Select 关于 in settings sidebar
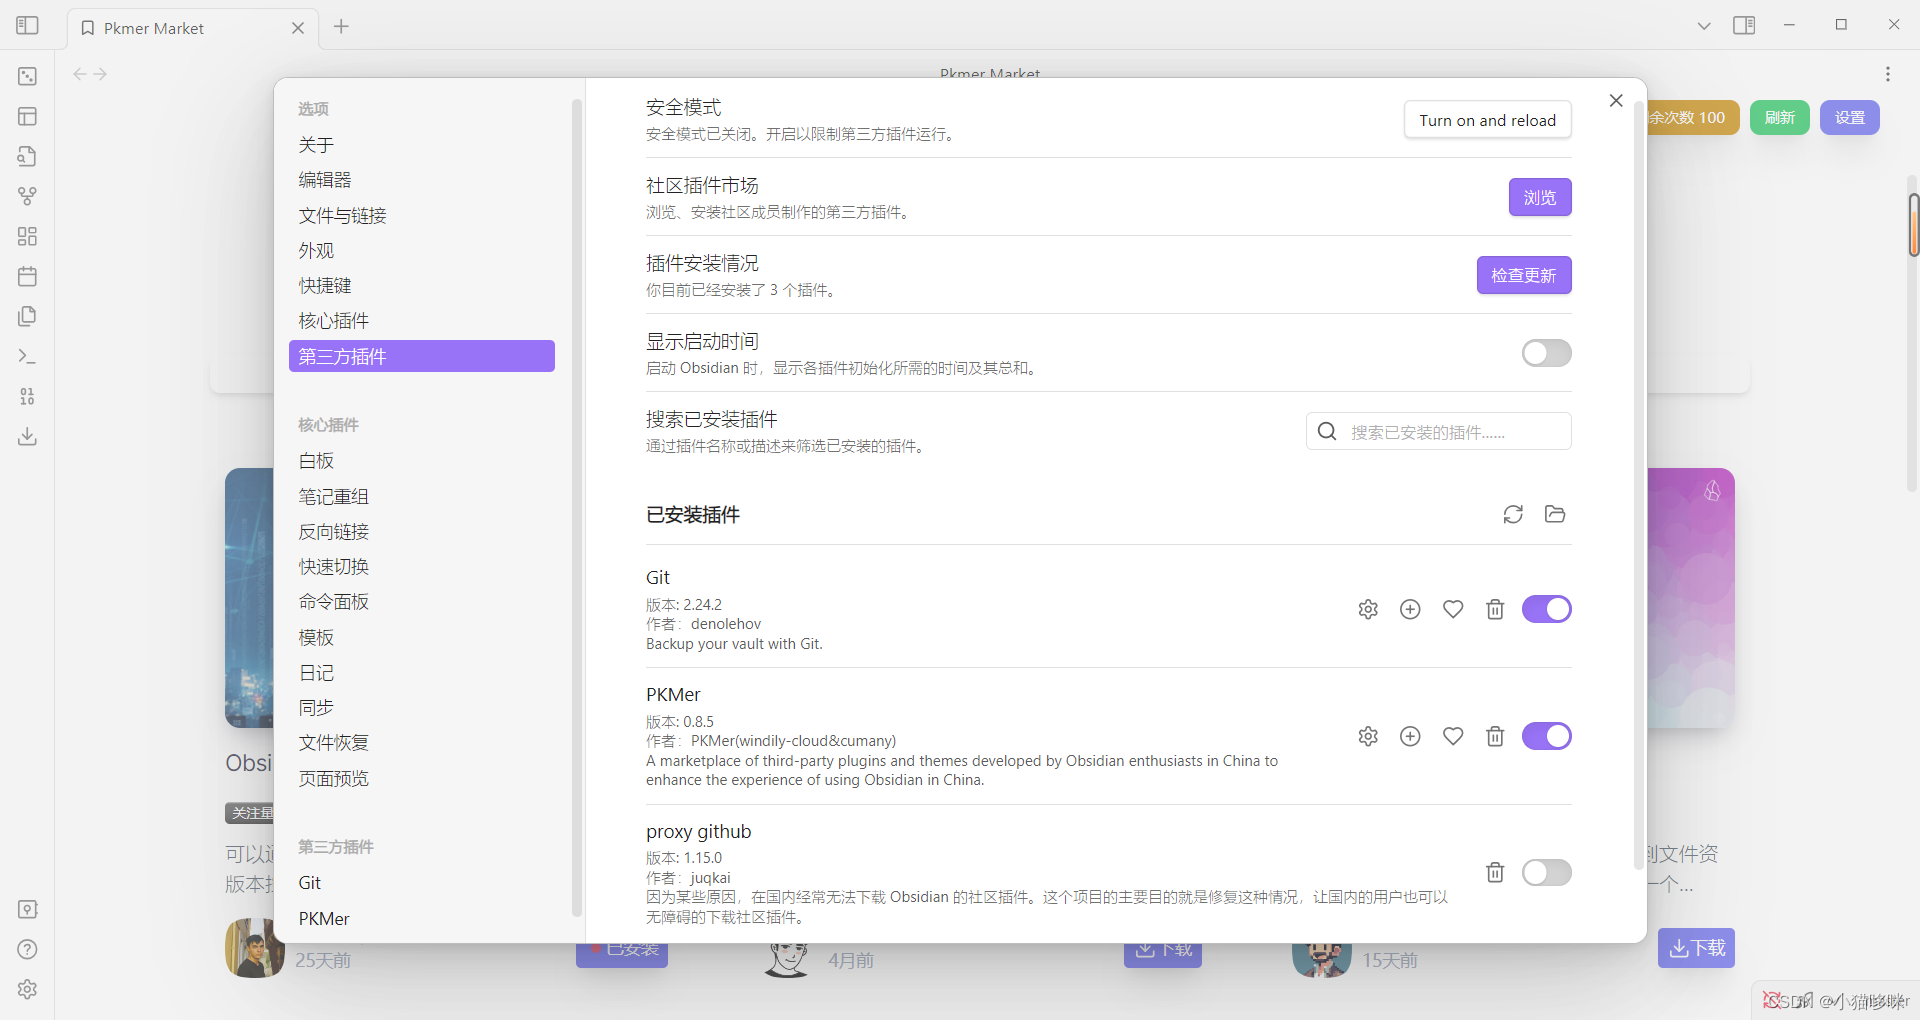 pyautogui.click(x=422, y=145)
